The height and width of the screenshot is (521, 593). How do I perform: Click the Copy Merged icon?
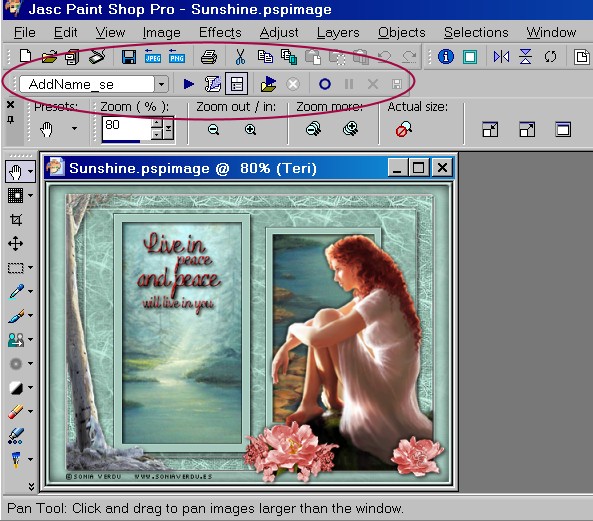point(289,57)
